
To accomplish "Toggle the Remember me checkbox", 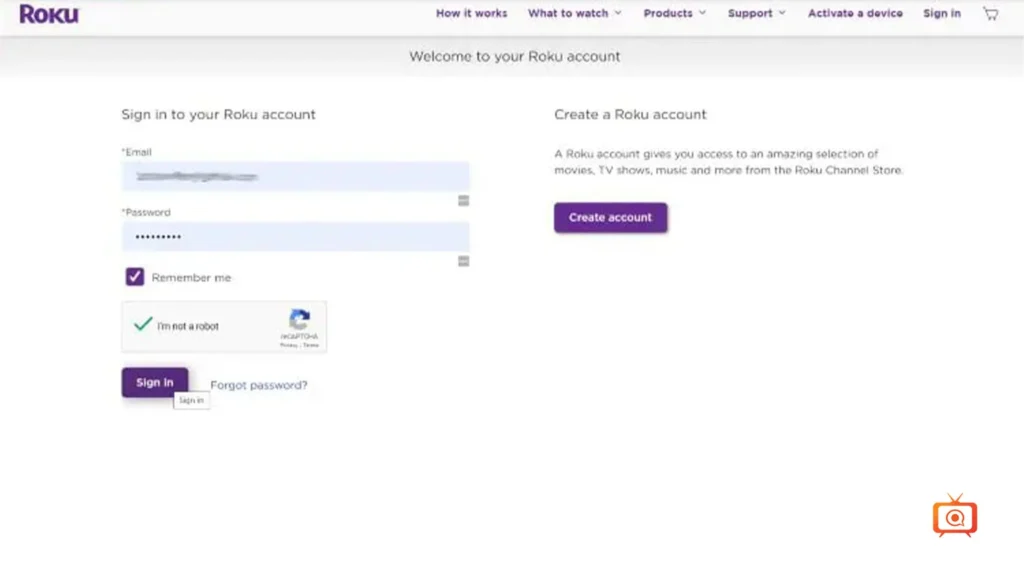I will (135, 277).
